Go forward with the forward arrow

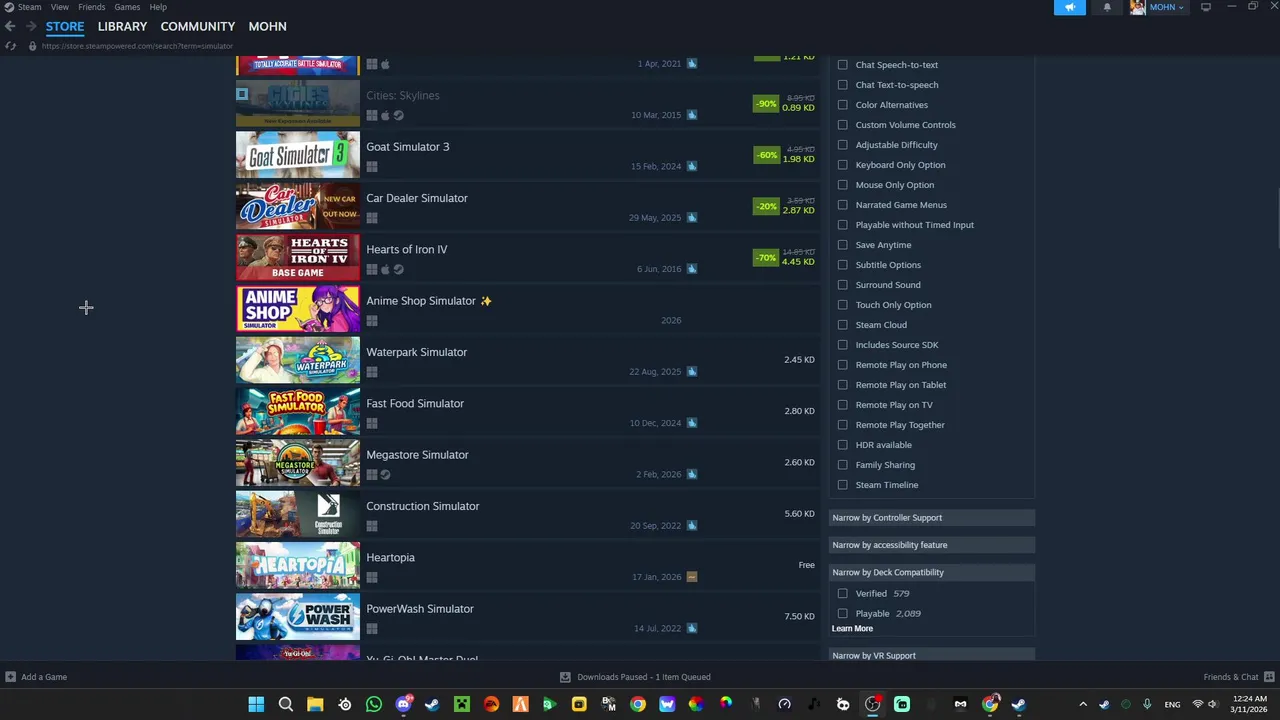click(31, 26)
